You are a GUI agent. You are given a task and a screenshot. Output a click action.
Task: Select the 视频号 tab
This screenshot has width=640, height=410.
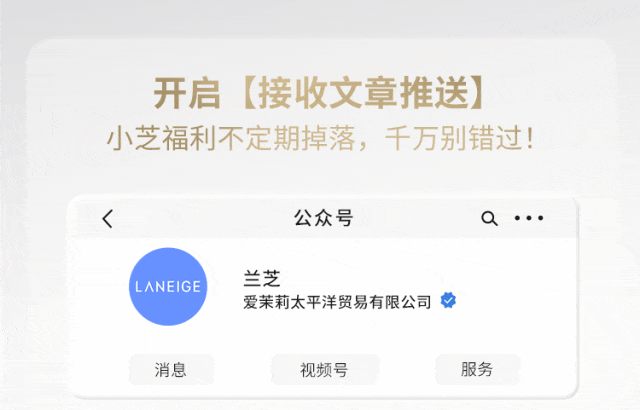click(x=325, y=370)
